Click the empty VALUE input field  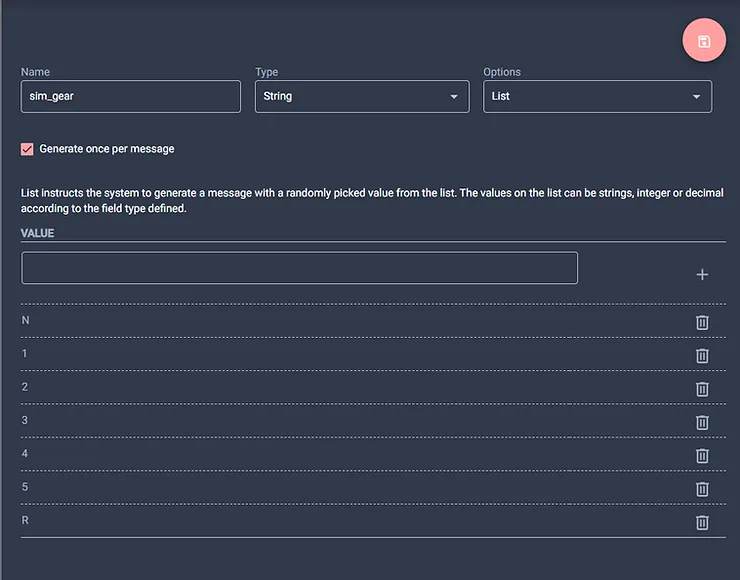[299, 268]
